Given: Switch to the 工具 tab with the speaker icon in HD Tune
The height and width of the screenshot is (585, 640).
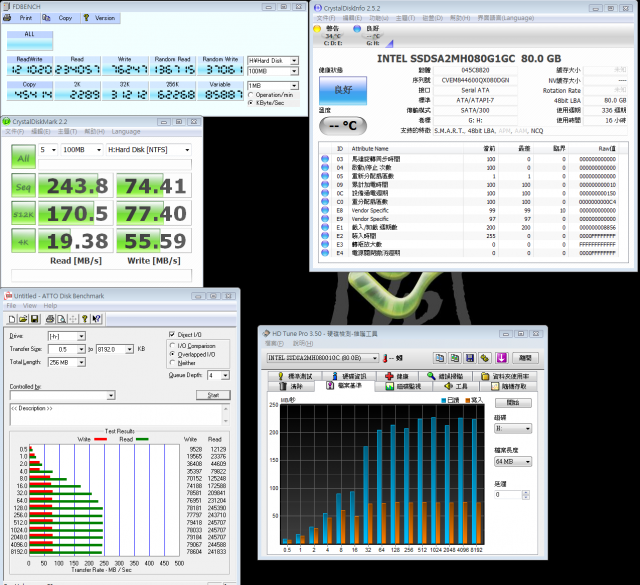Looking at the screenshot, I should click(456, 386).
